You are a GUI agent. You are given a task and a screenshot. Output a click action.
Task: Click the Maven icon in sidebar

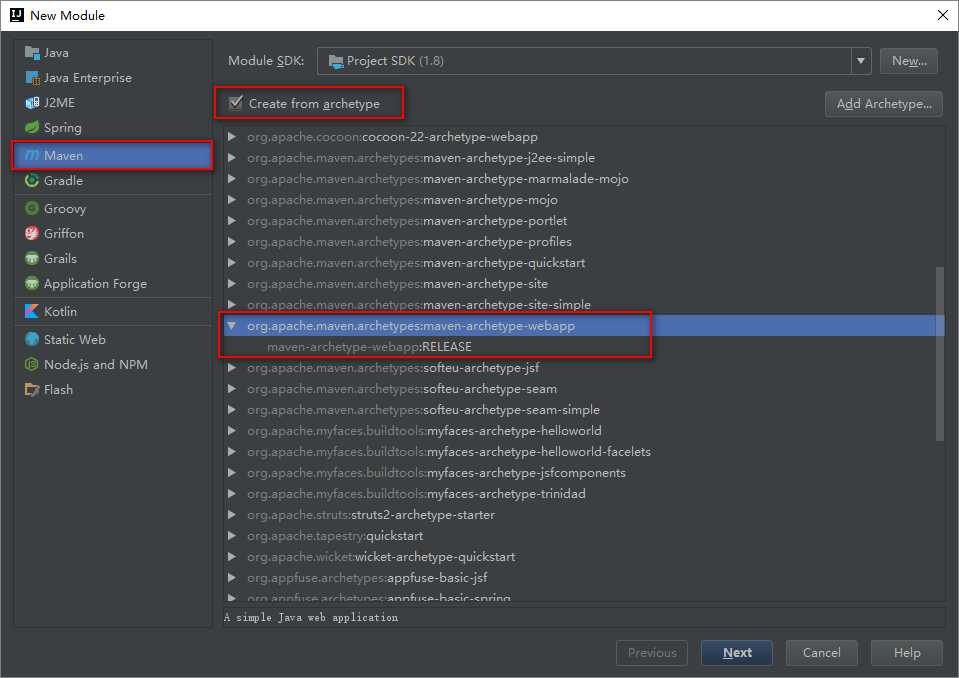click(32, 155)
